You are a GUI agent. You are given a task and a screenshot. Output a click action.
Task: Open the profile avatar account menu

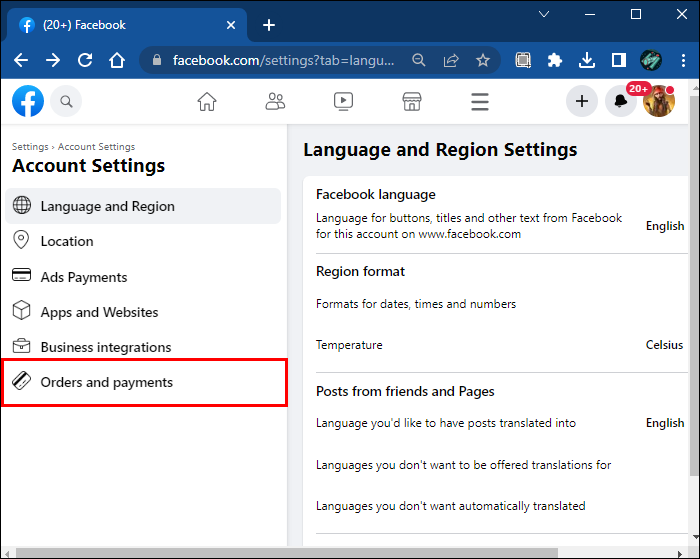pyautogui.click(x=659, y=101)
